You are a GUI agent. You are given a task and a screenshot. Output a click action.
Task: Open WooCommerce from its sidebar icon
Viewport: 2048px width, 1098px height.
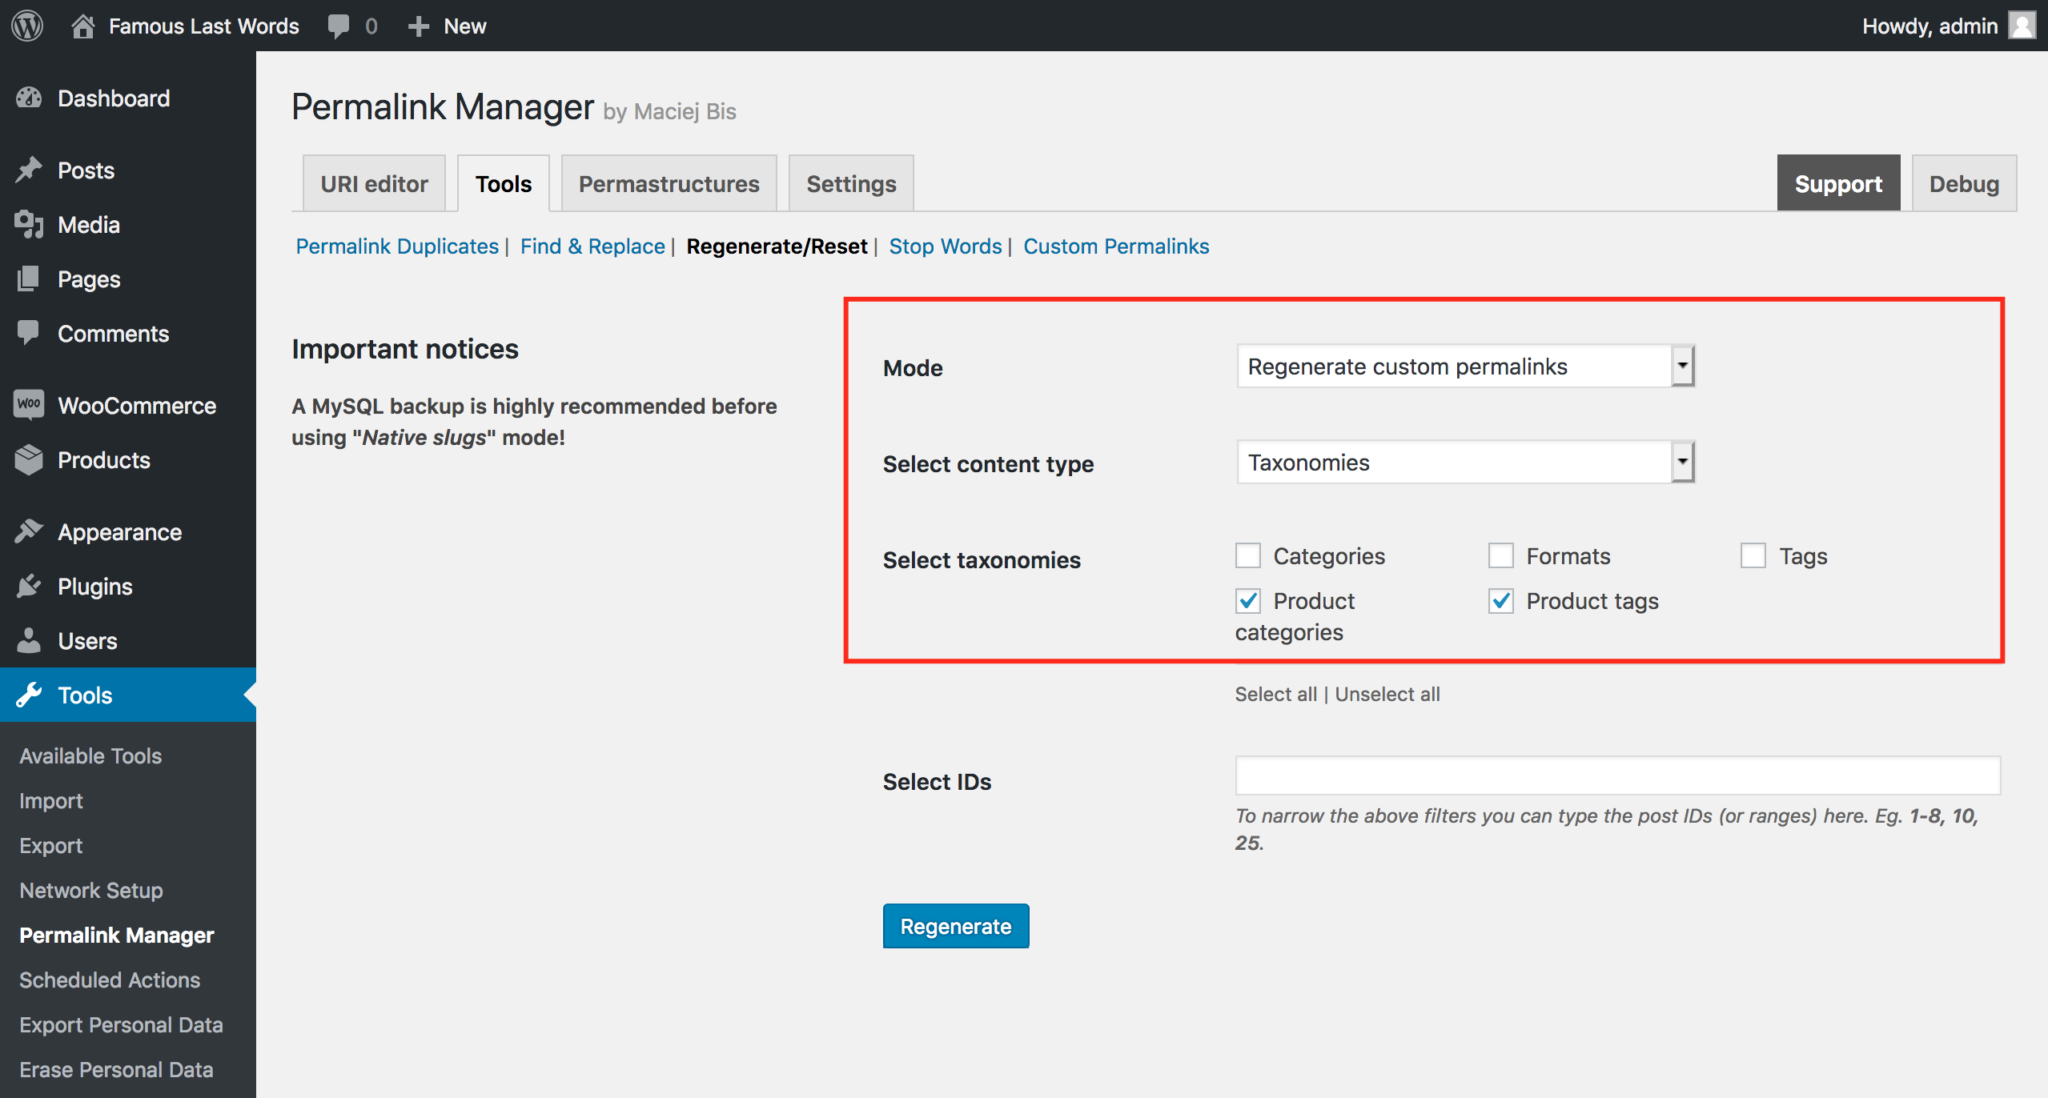[x=28, y=405]
